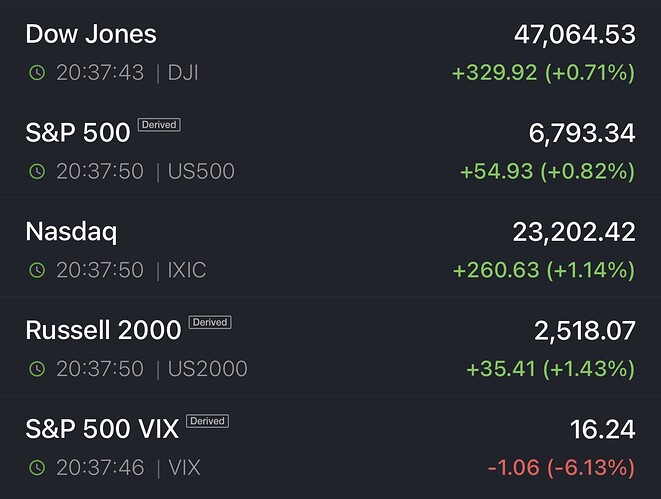Click the Derived badge next to Russell 2000
The width and height of the screenshot is (661, 499).
click(x=209, y=322)
